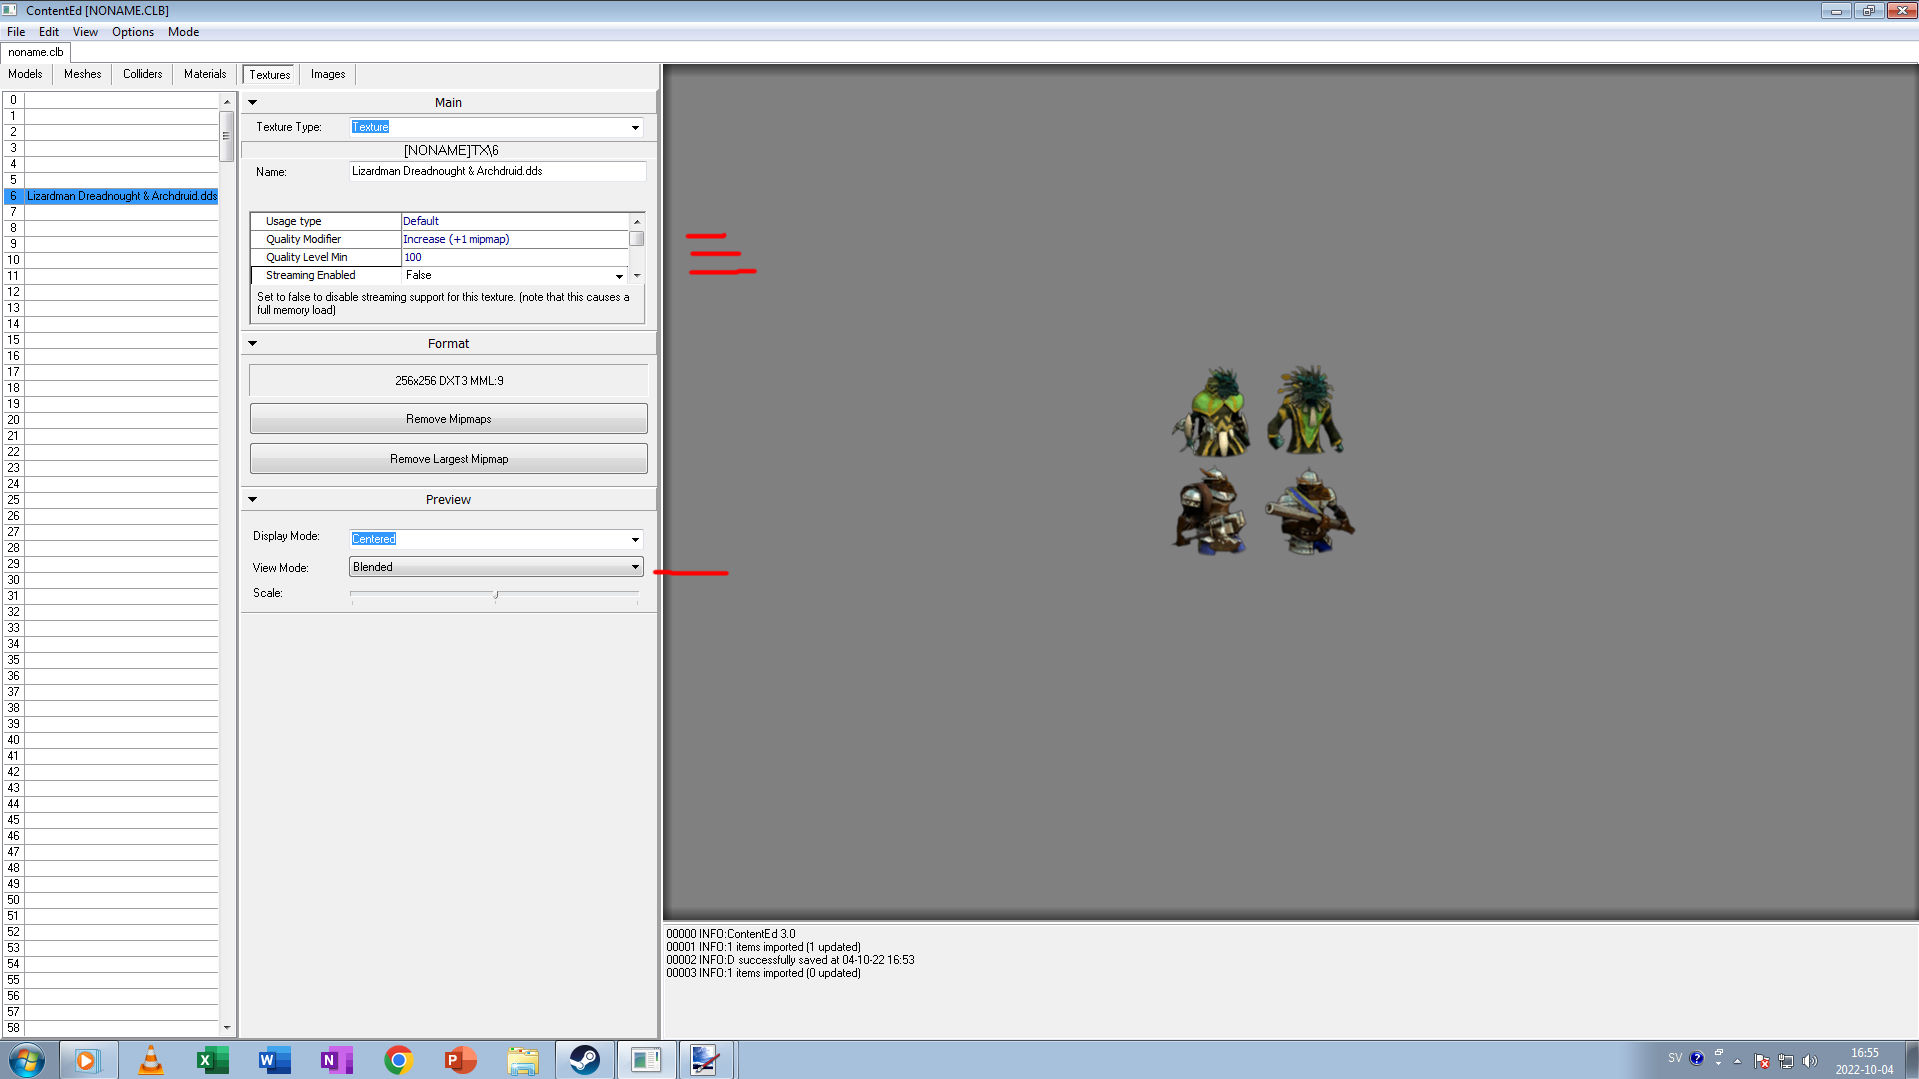This screenshot has height=1079, width=1919.
Task: Switch to the Textures tab
Action: point(270,75)
